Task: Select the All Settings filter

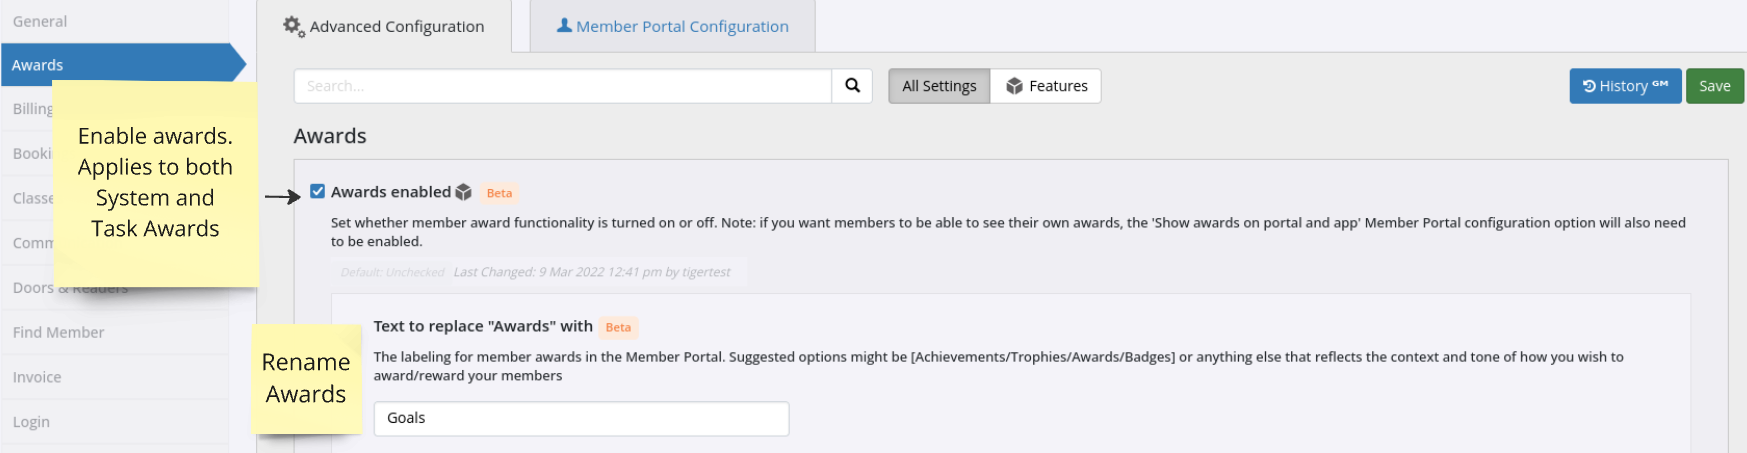Action: tap(939, 86)
